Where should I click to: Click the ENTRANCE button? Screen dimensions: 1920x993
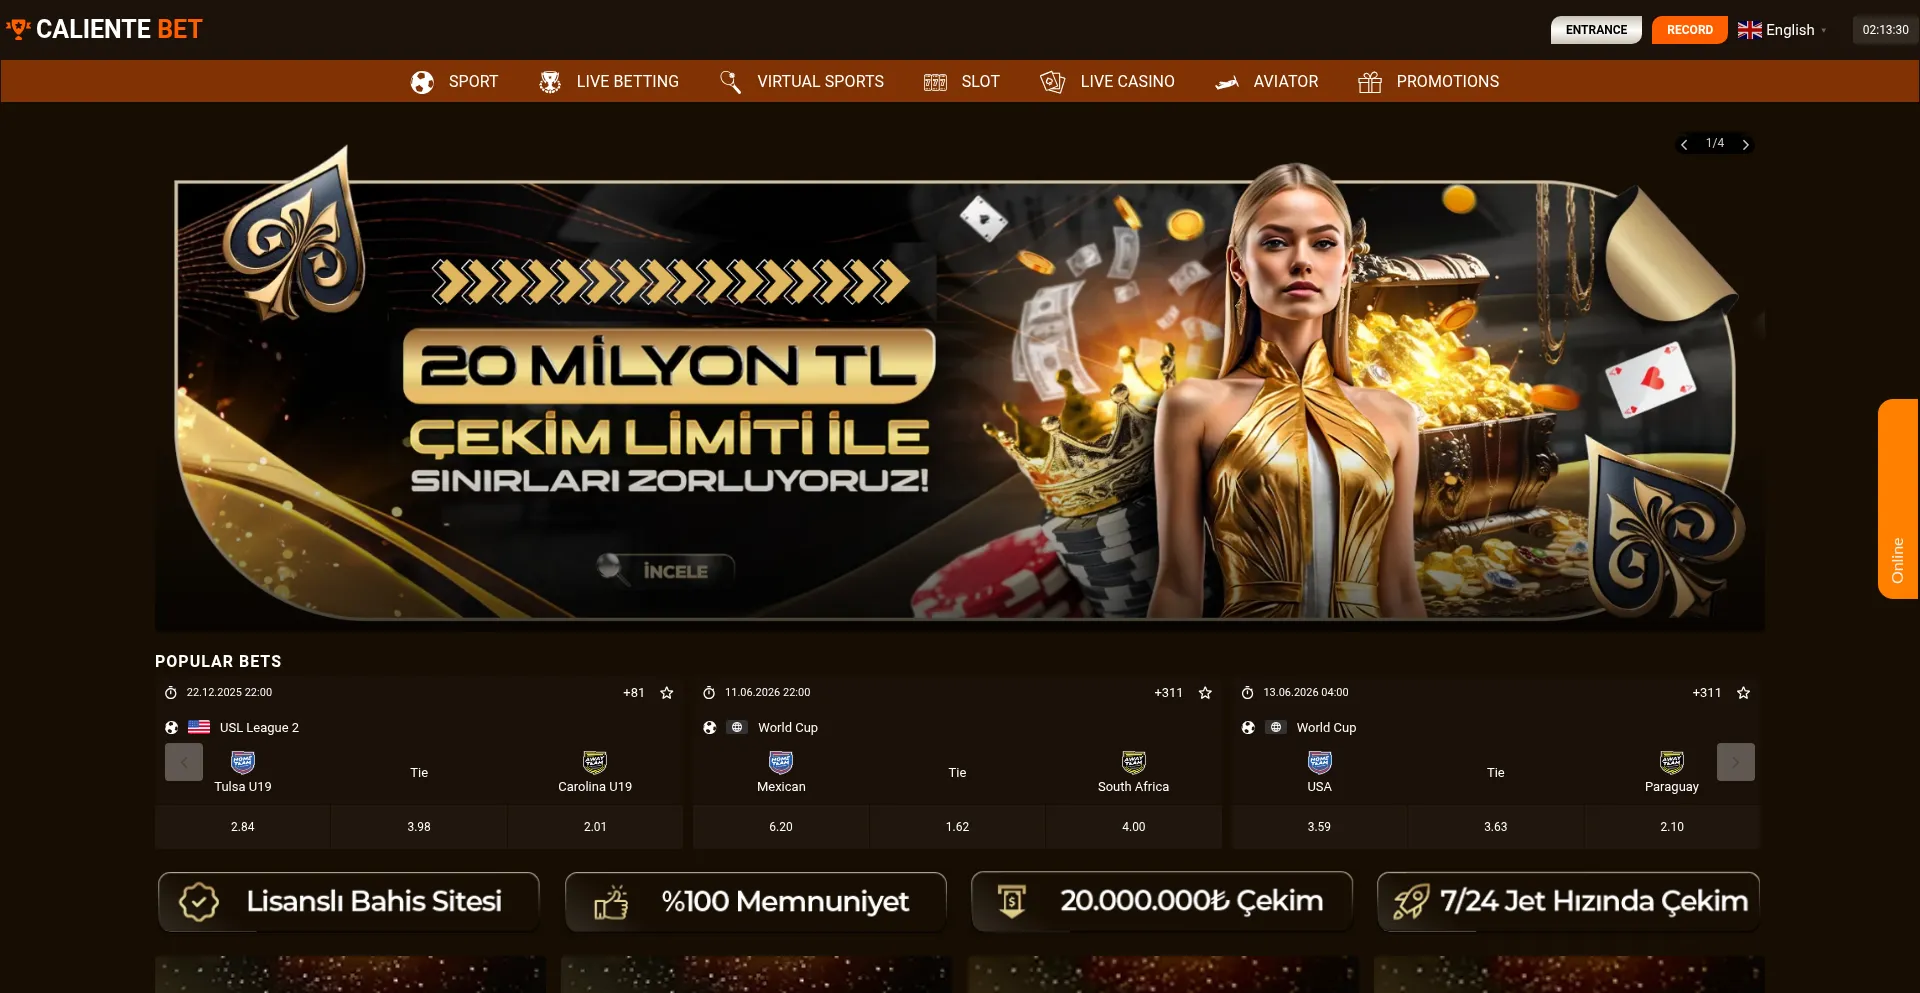click(1596, 30)
